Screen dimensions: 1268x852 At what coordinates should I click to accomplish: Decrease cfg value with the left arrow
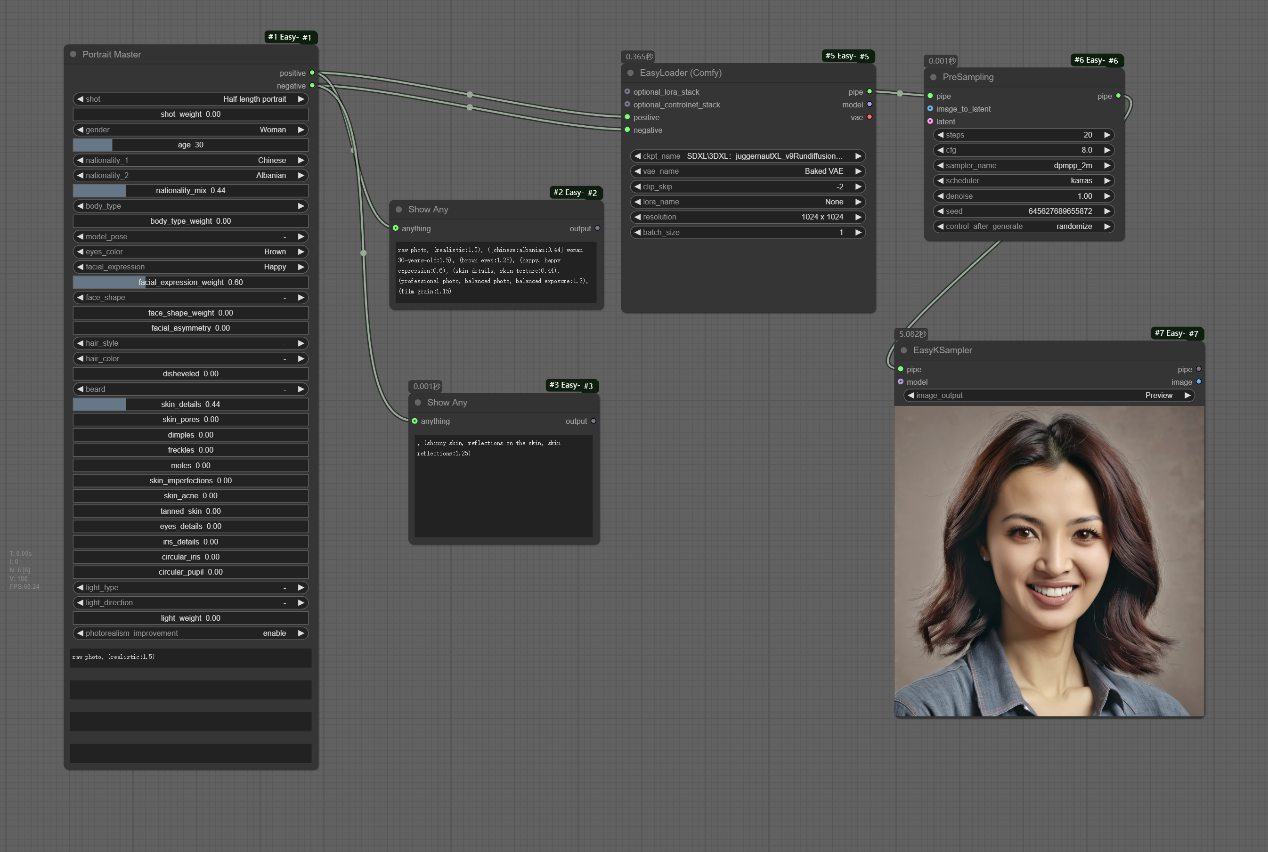[941, 150]
